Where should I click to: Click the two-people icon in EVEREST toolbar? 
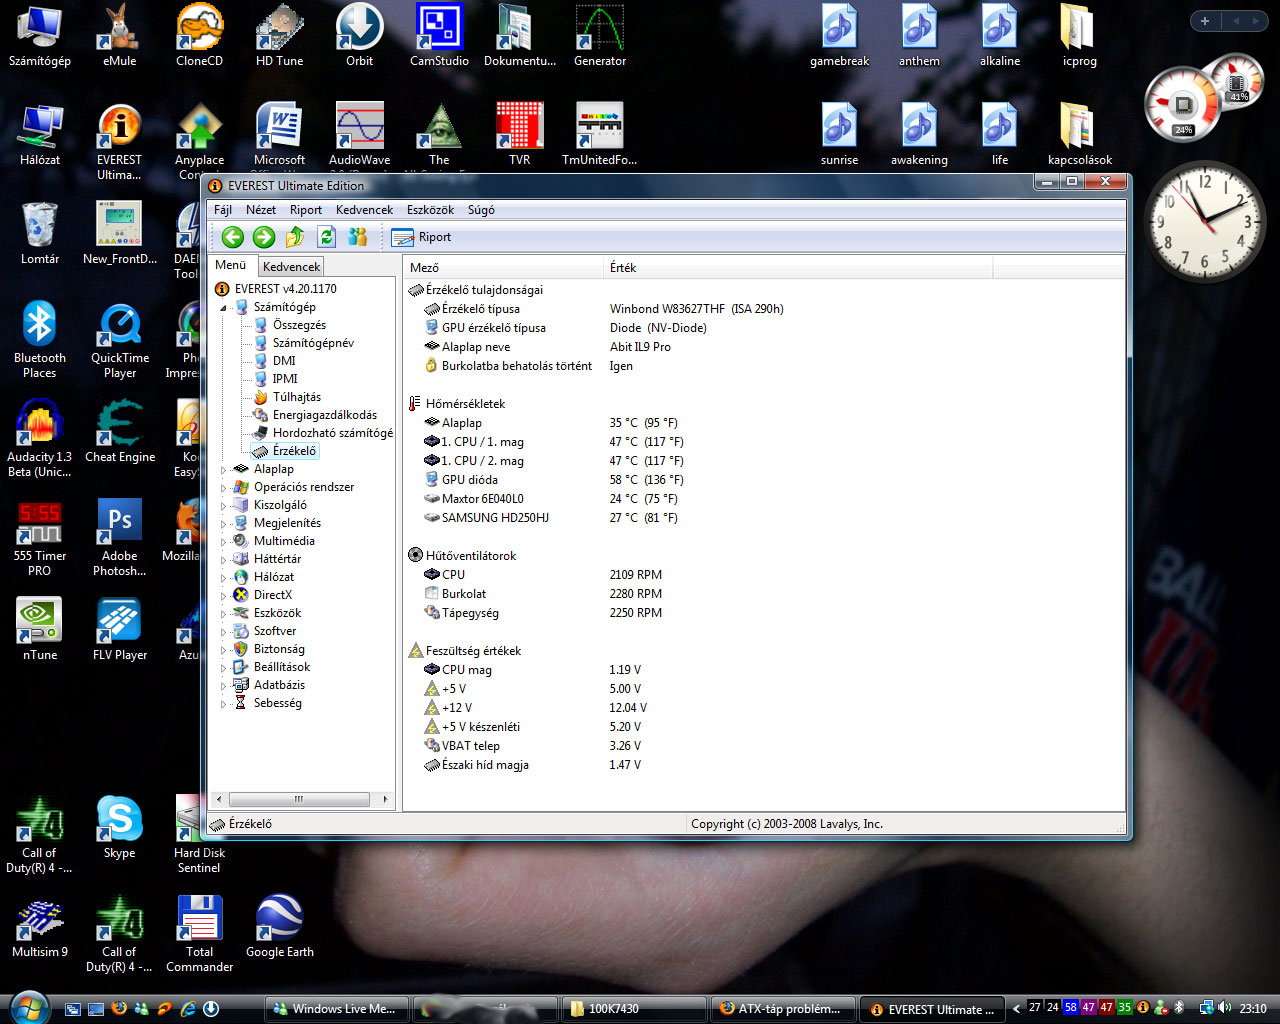[357, 237]
